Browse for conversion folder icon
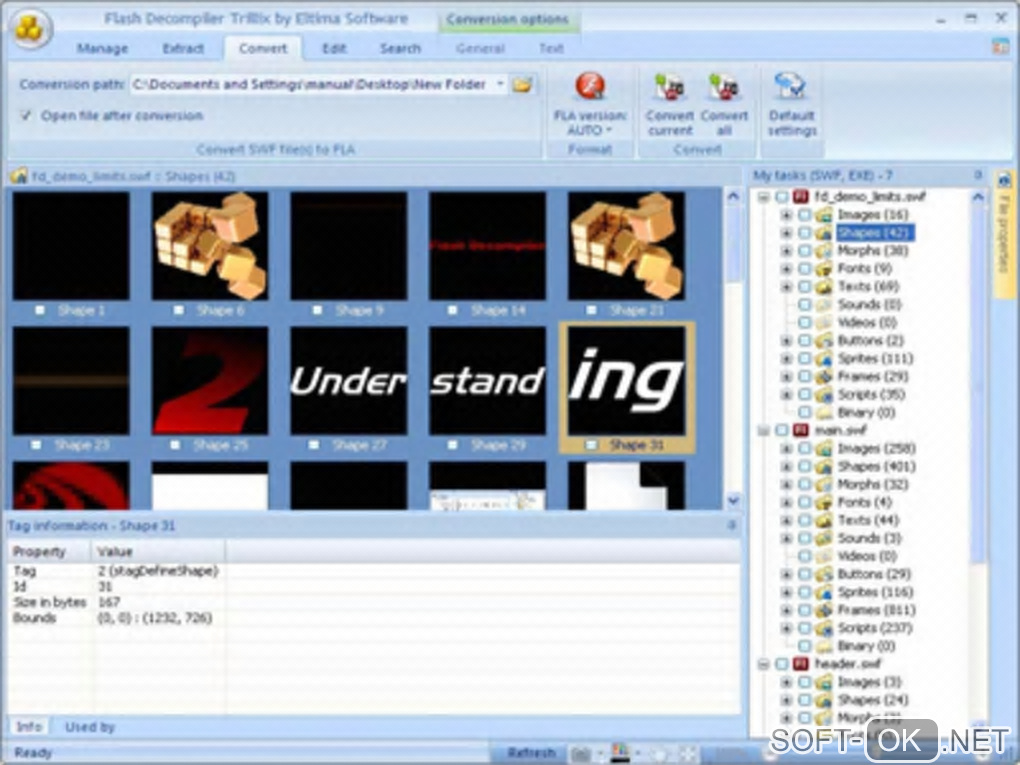 click(522, 85)
